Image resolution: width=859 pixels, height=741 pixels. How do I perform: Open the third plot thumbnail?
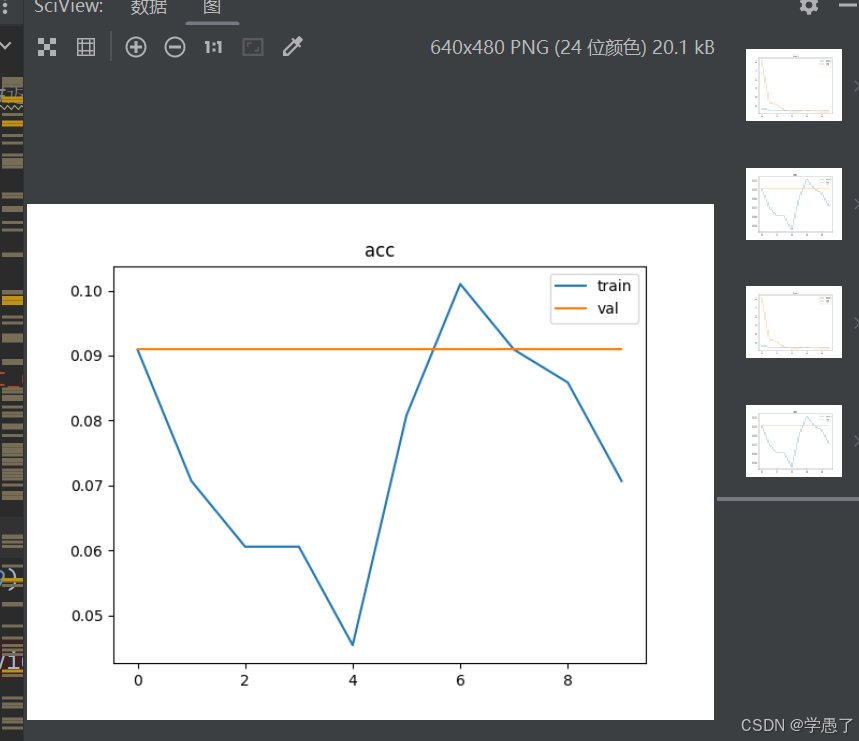793,322
